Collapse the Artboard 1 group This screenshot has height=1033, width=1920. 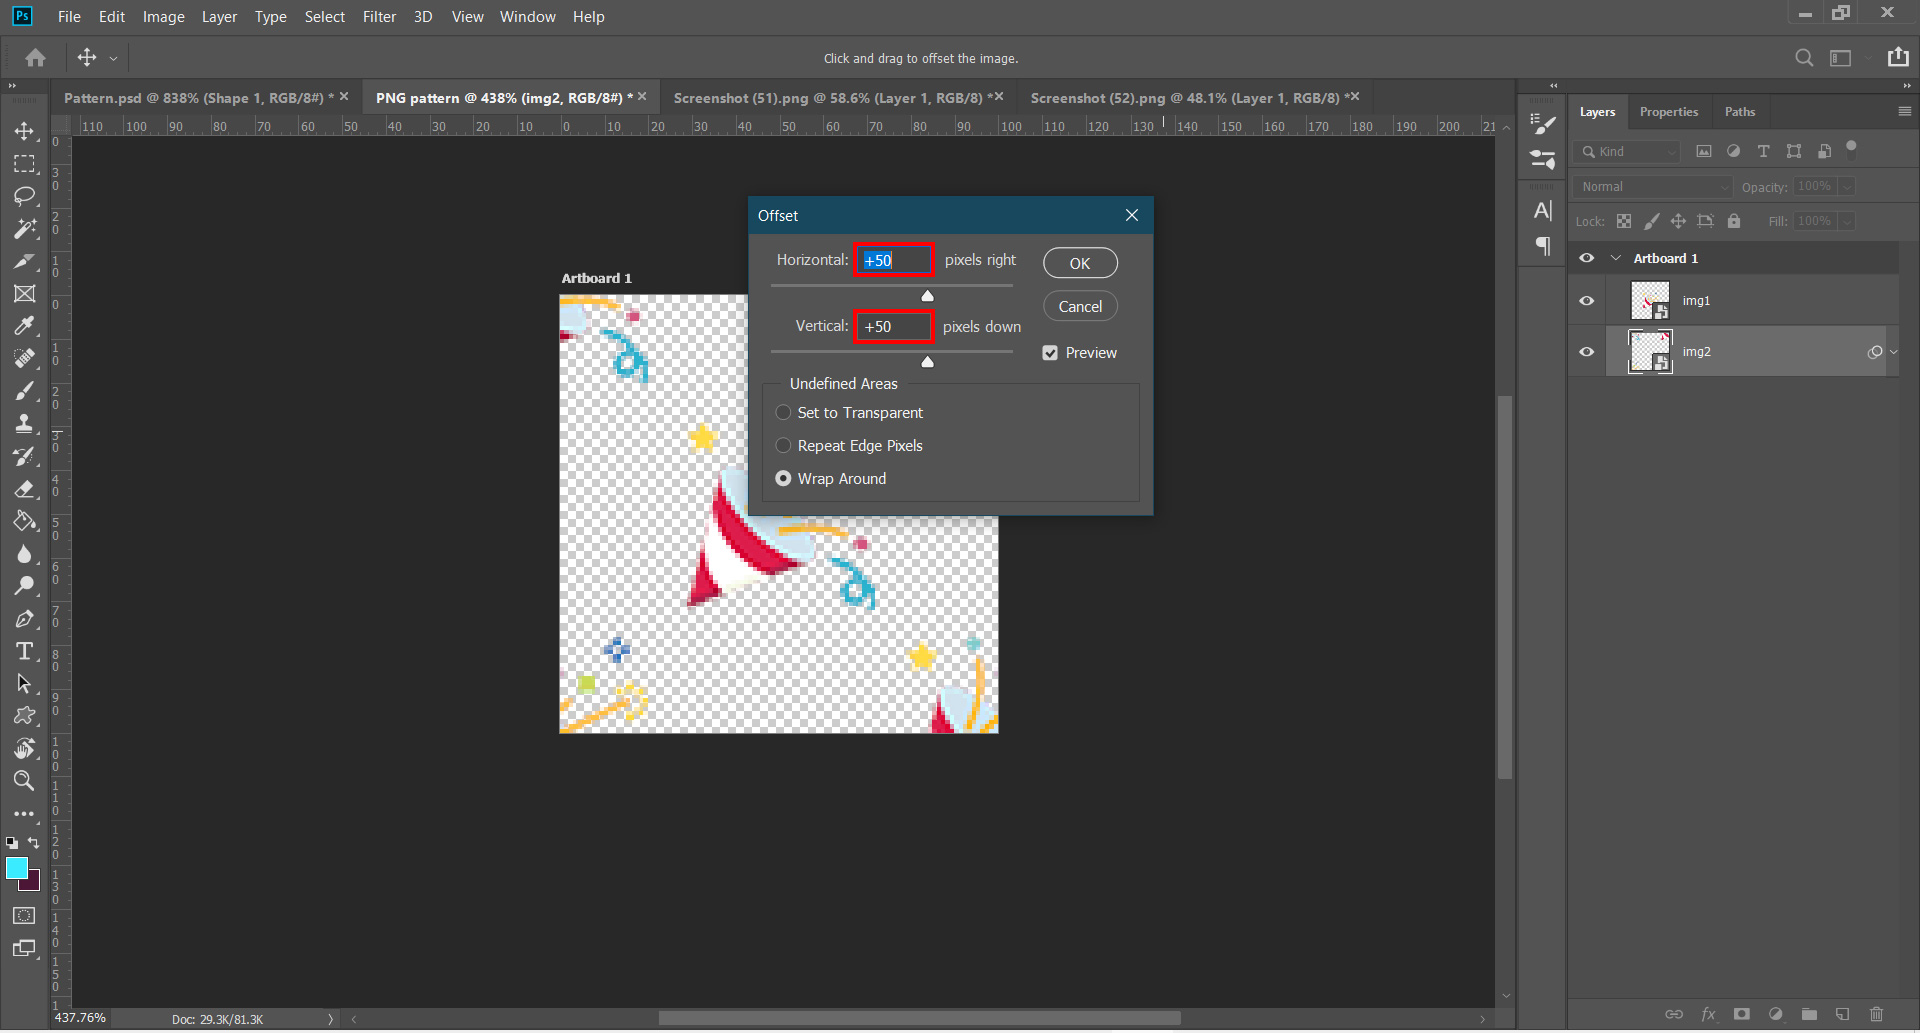pyautogui.click(x=1616, y=258)
